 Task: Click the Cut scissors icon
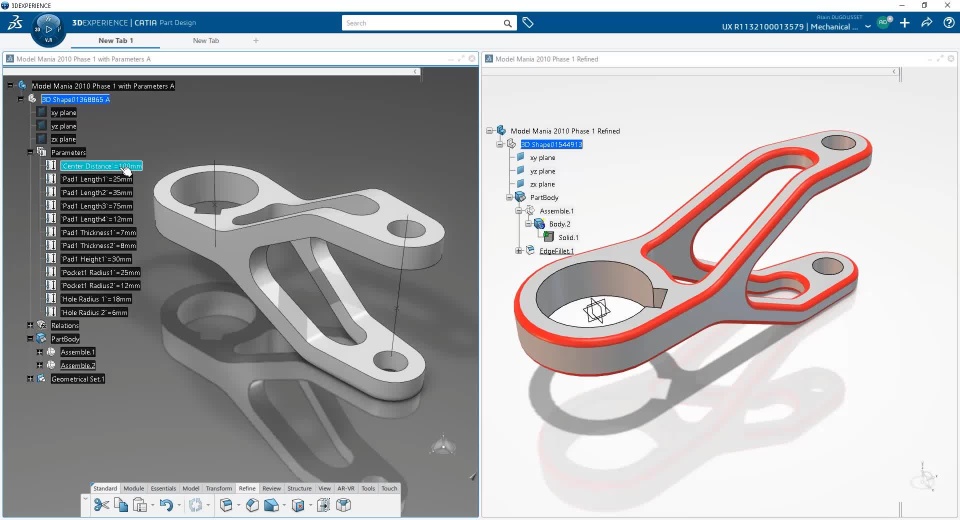coord(101,505)
